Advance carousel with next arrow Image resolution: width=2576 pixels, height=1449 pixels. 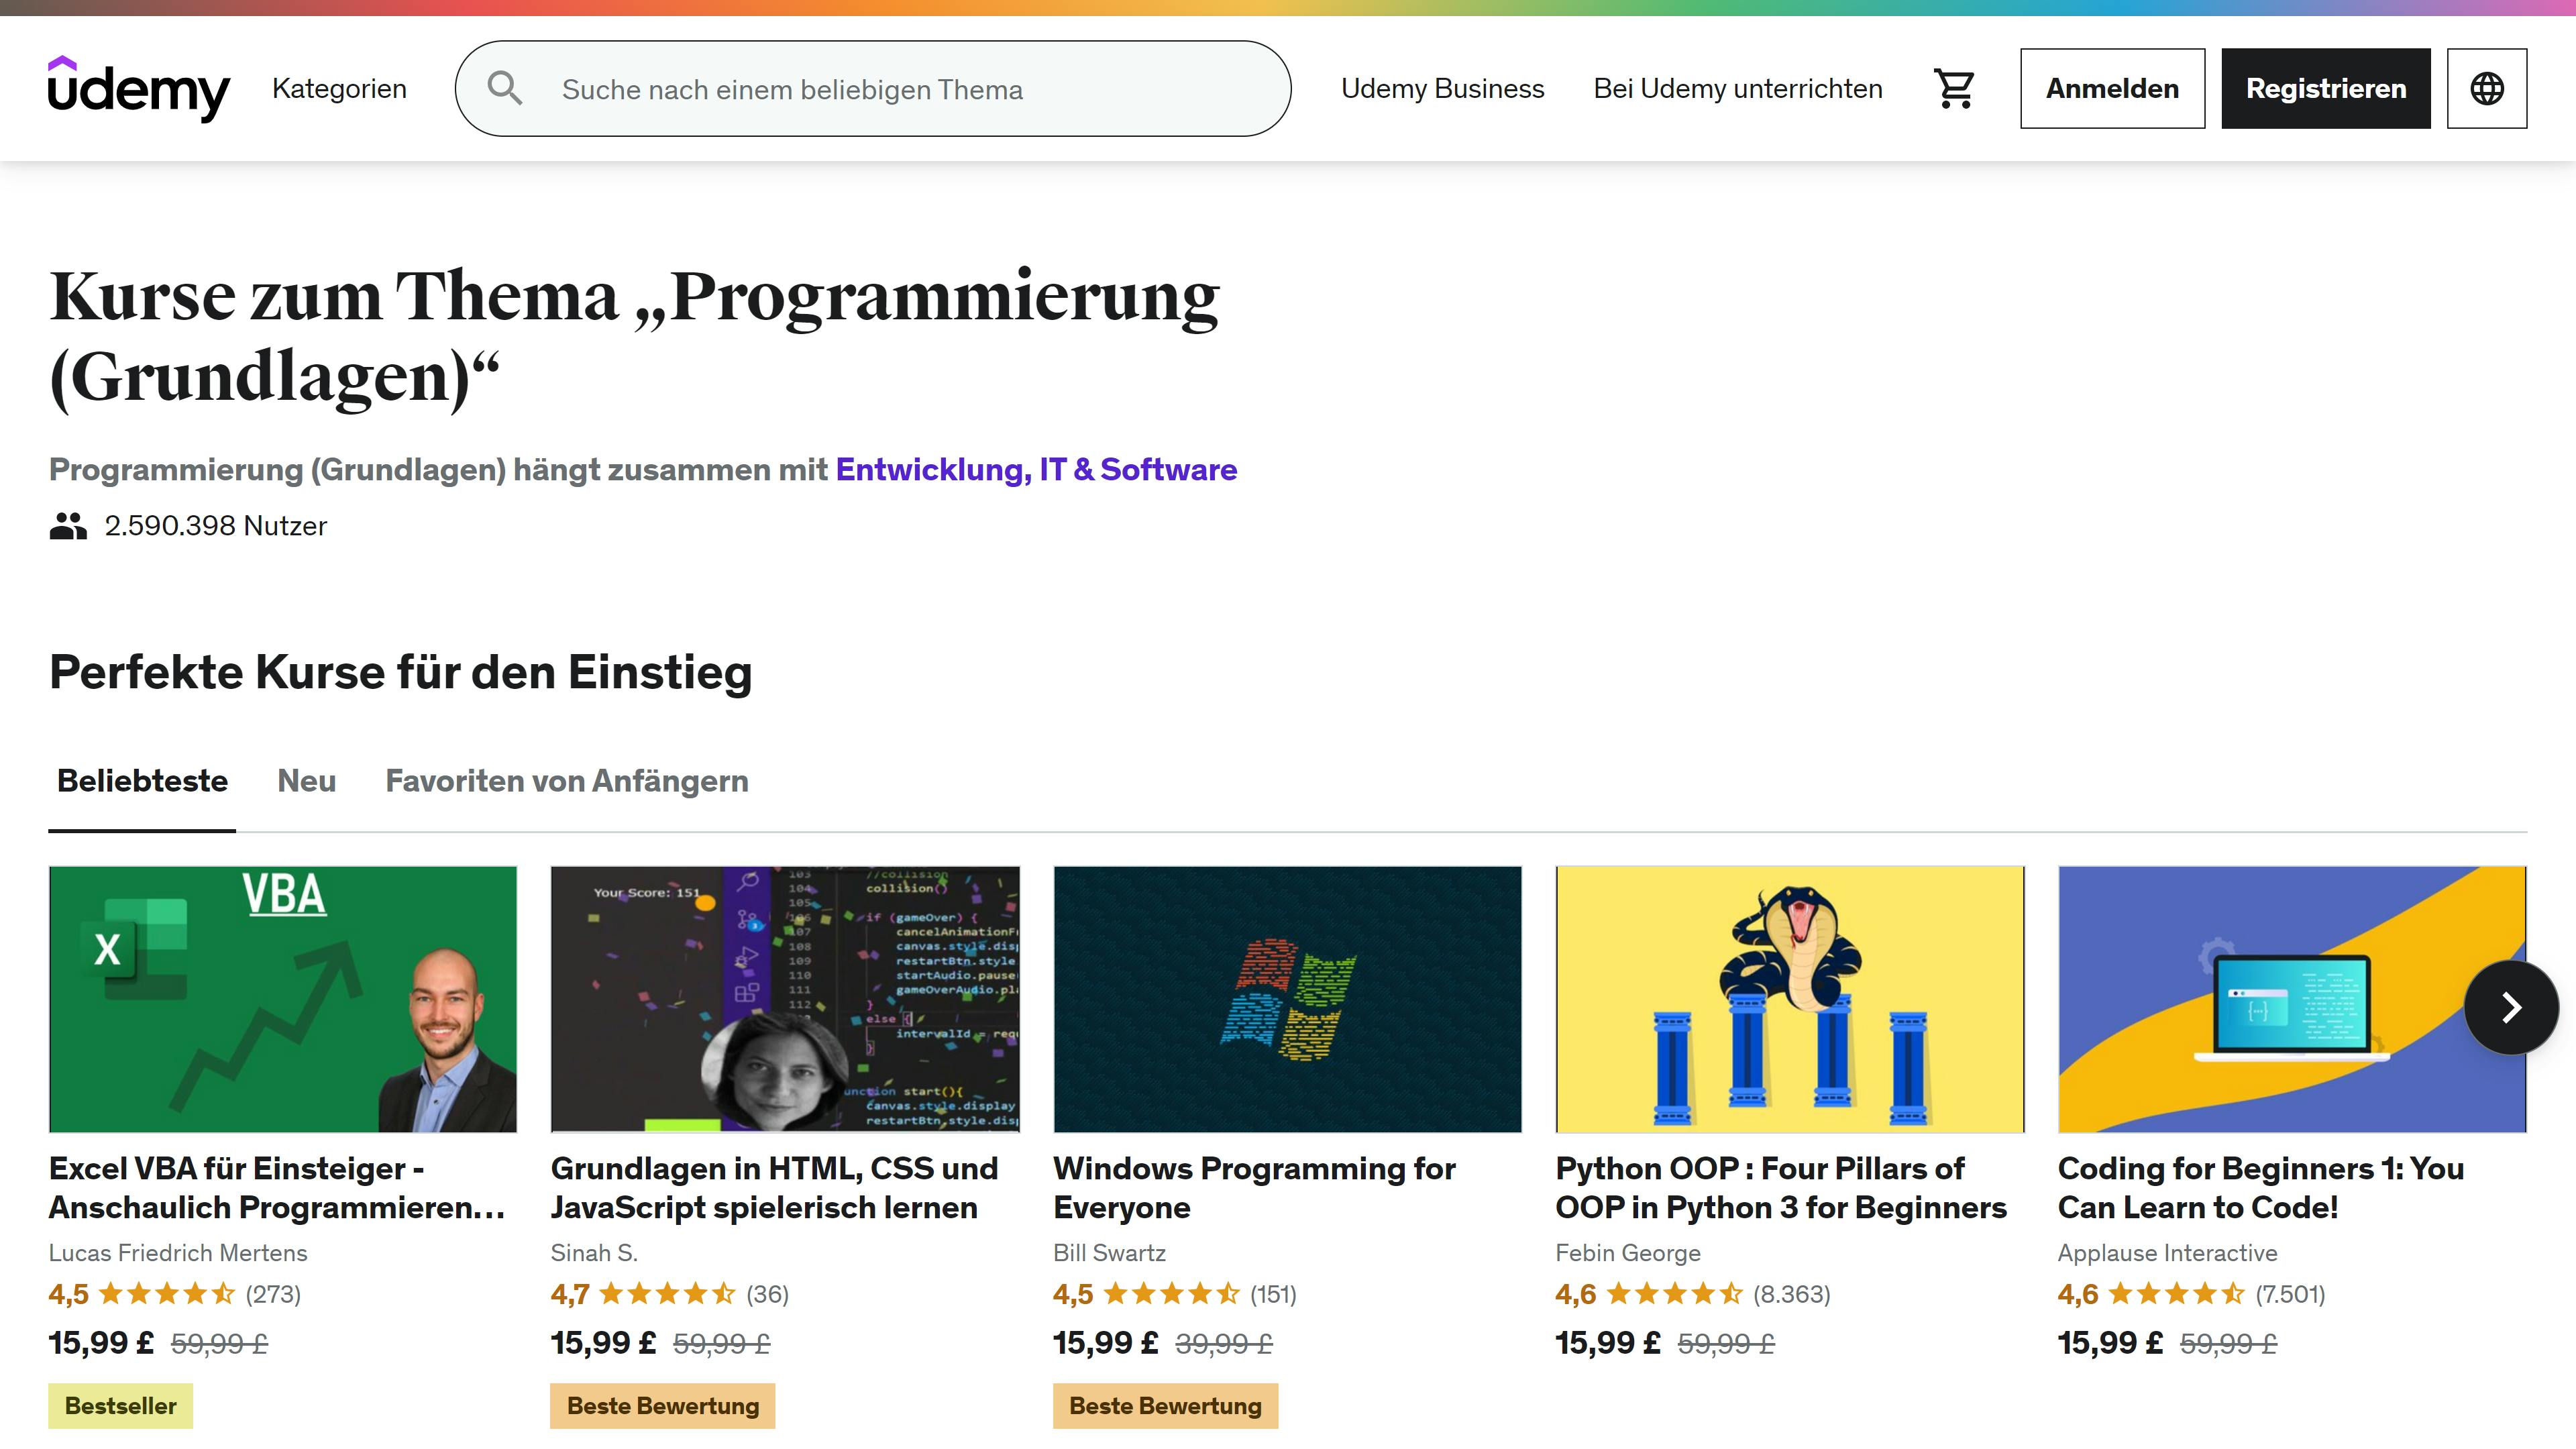click(2511, 1007)
